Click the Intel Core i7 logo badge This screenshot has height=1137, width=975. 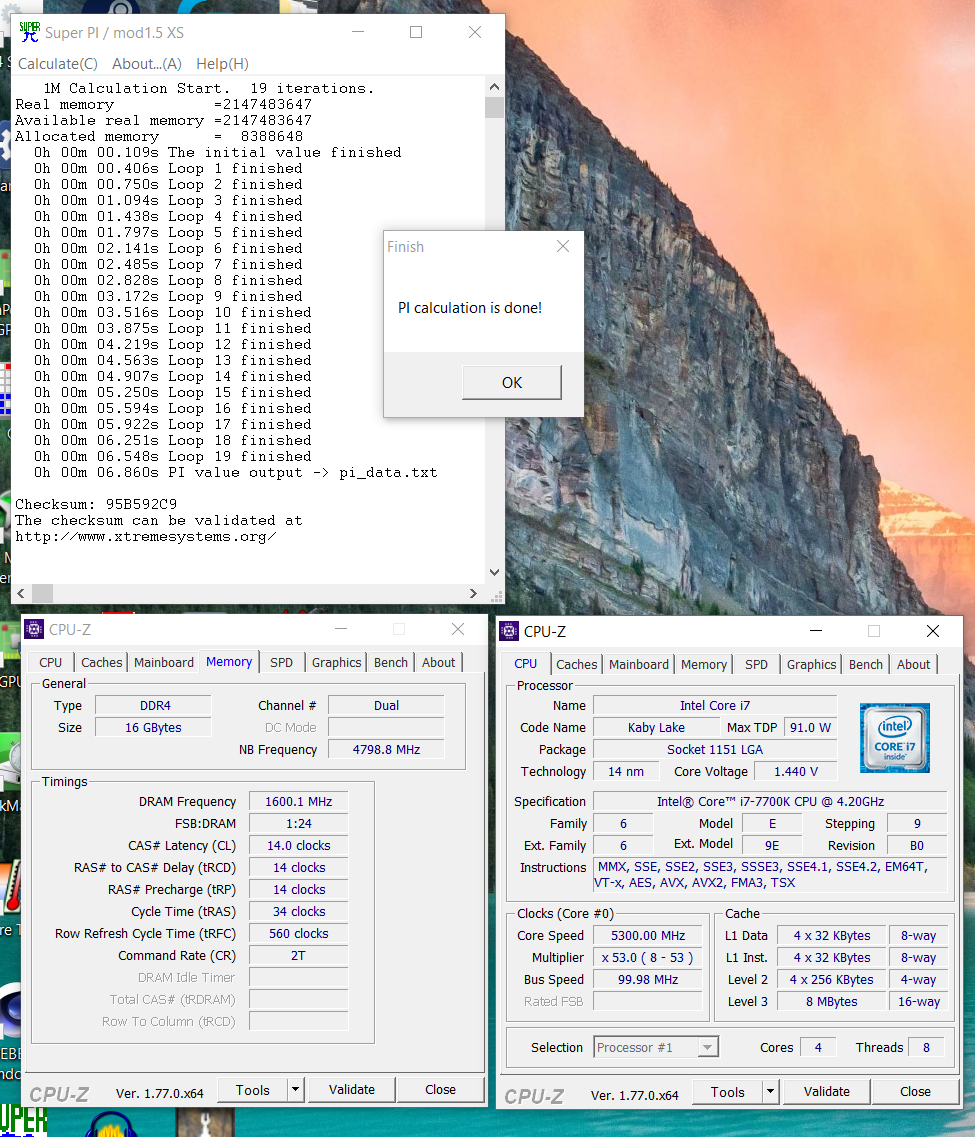pos(895,737)
